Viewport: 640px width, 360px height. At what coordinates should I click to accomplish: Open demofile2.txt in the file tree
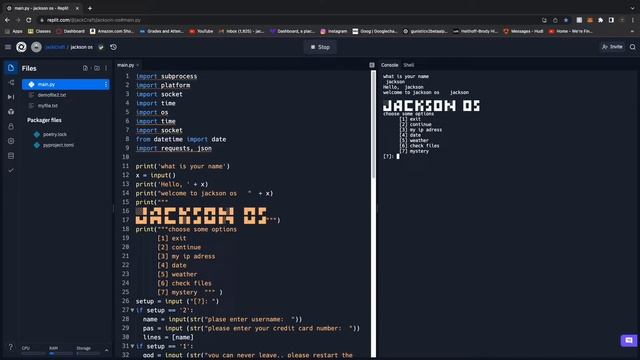click(51, 95)
